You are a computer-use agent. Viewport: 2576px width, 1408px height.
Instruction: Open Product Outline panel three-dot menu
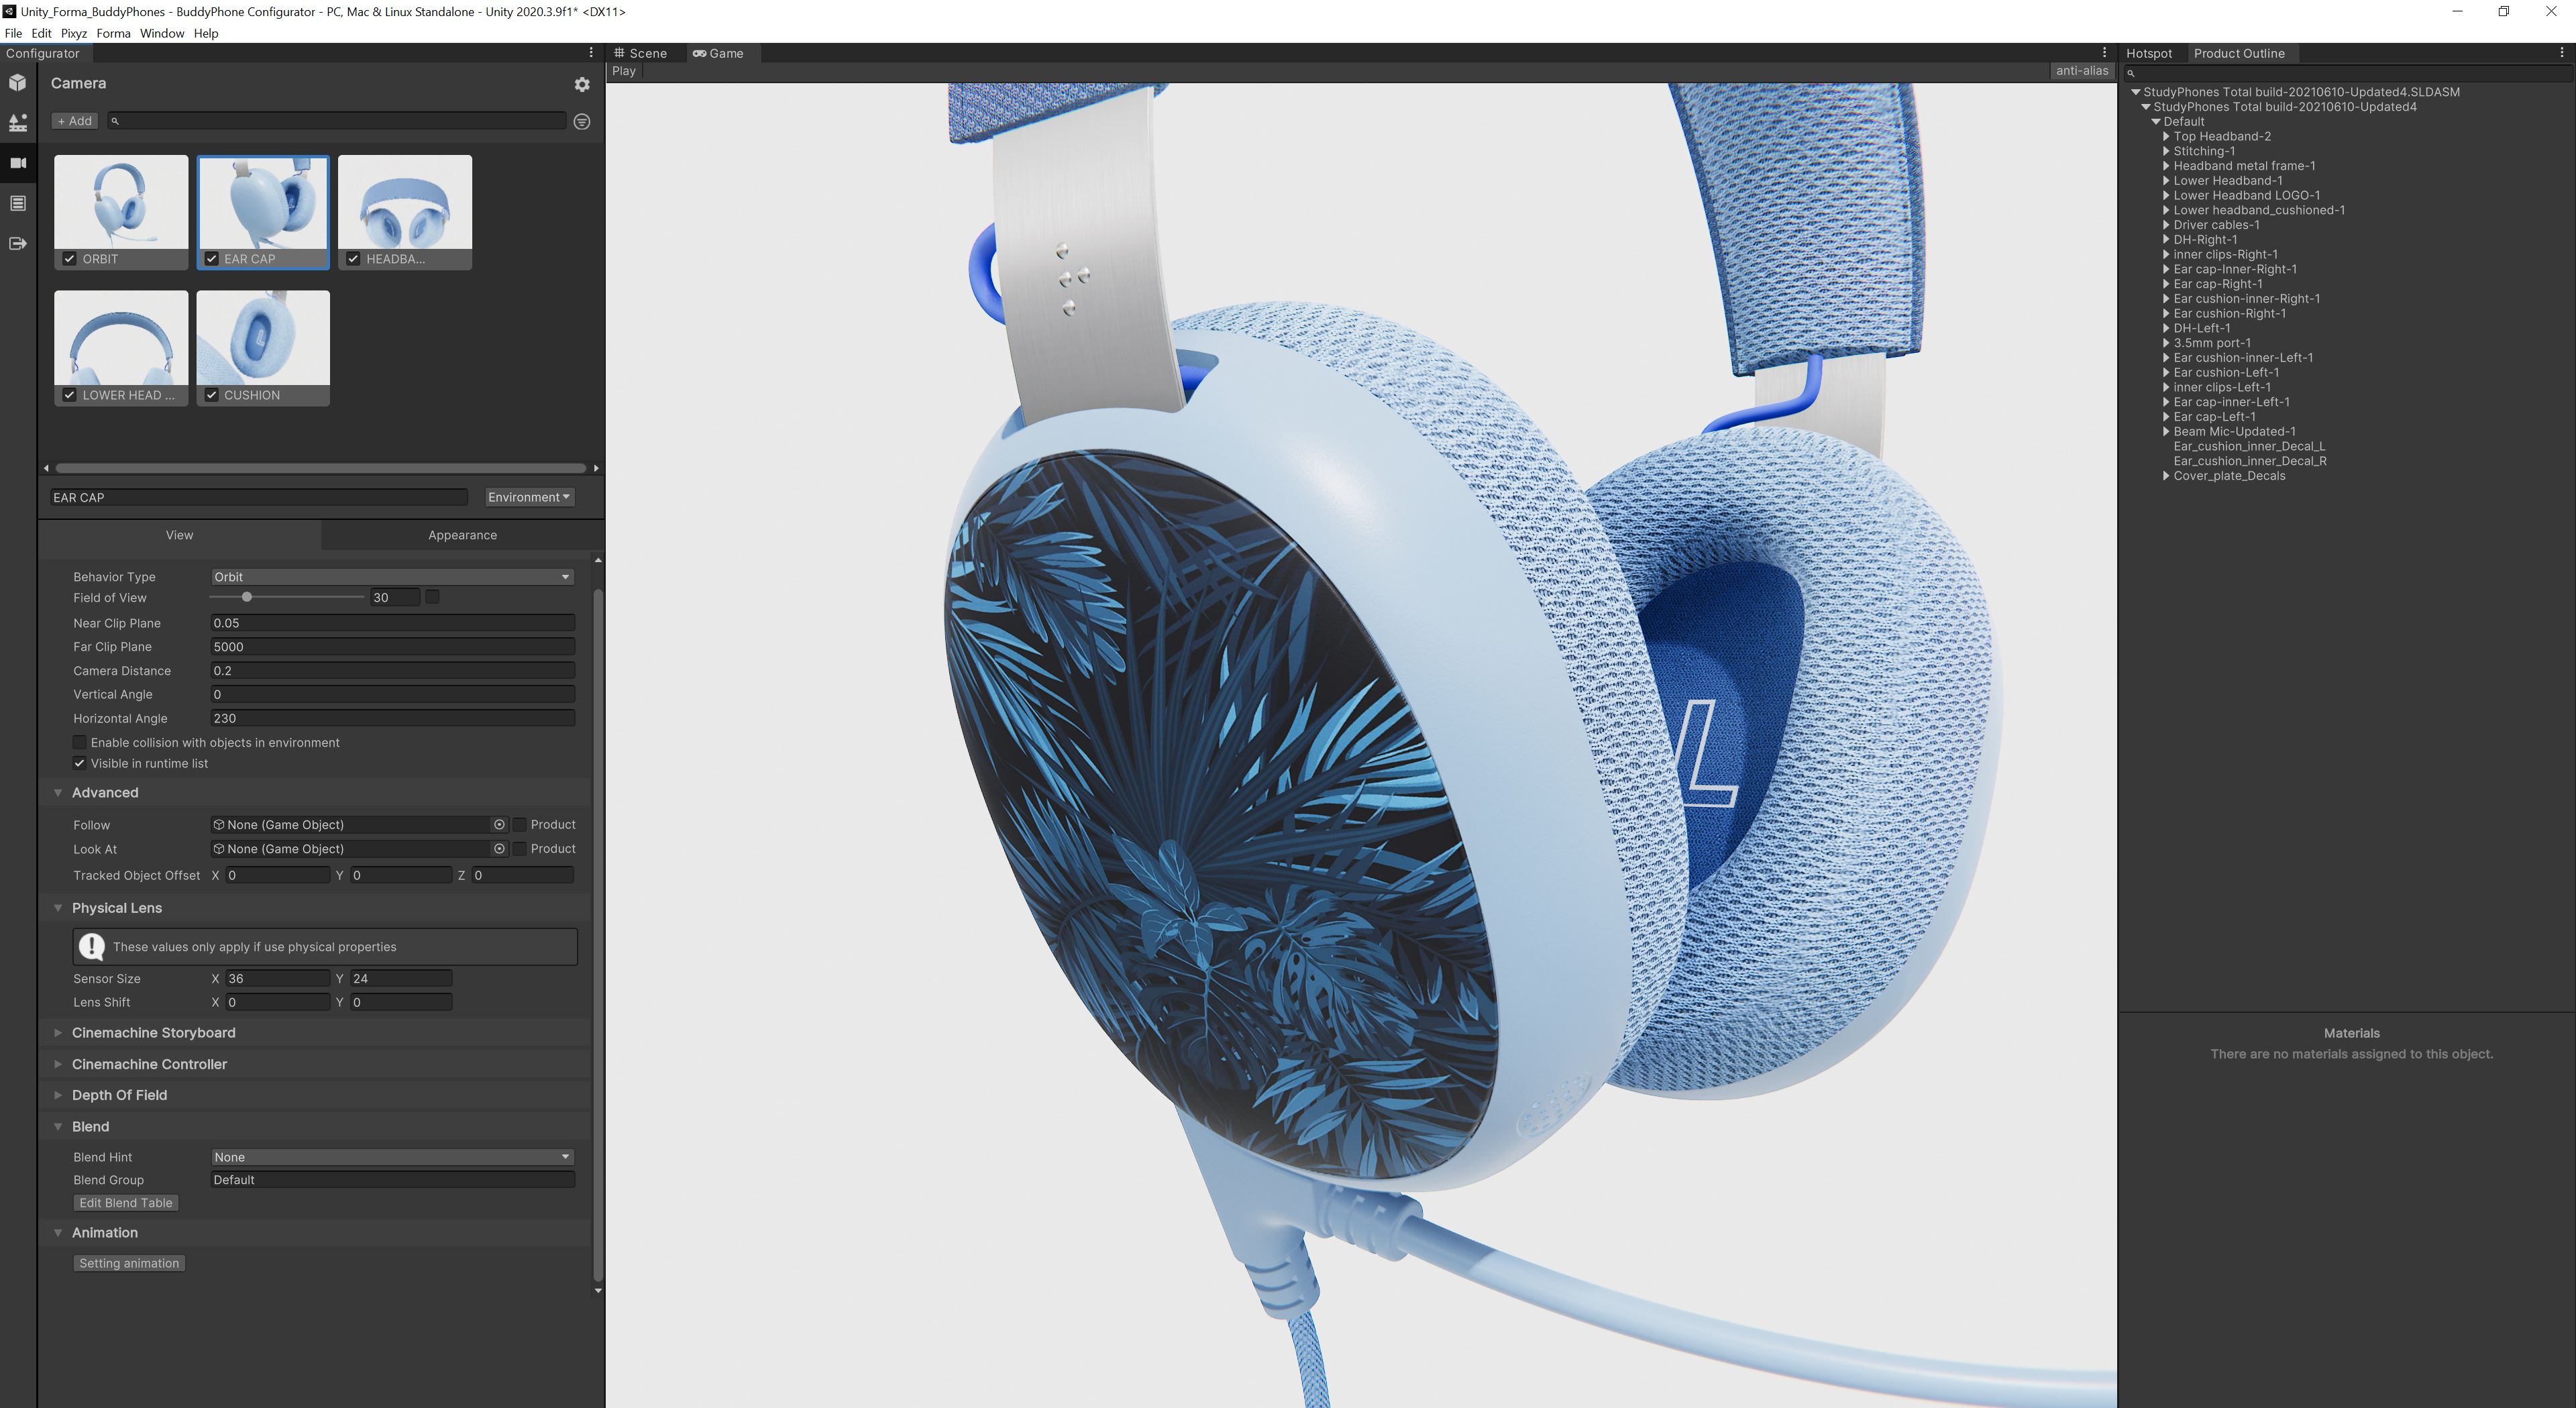tap(2562, 53)
